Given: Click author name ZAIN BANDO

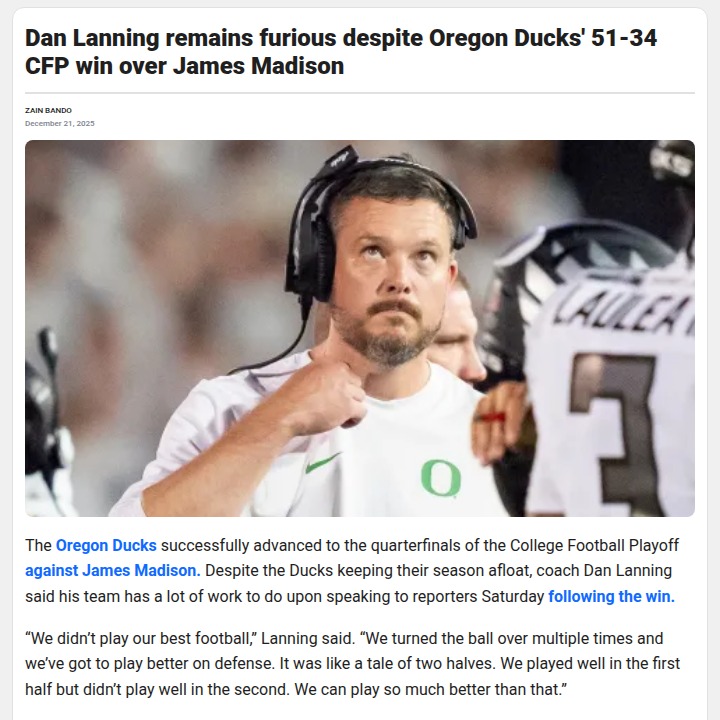Looking at the screenshot, I should [48, 110].
